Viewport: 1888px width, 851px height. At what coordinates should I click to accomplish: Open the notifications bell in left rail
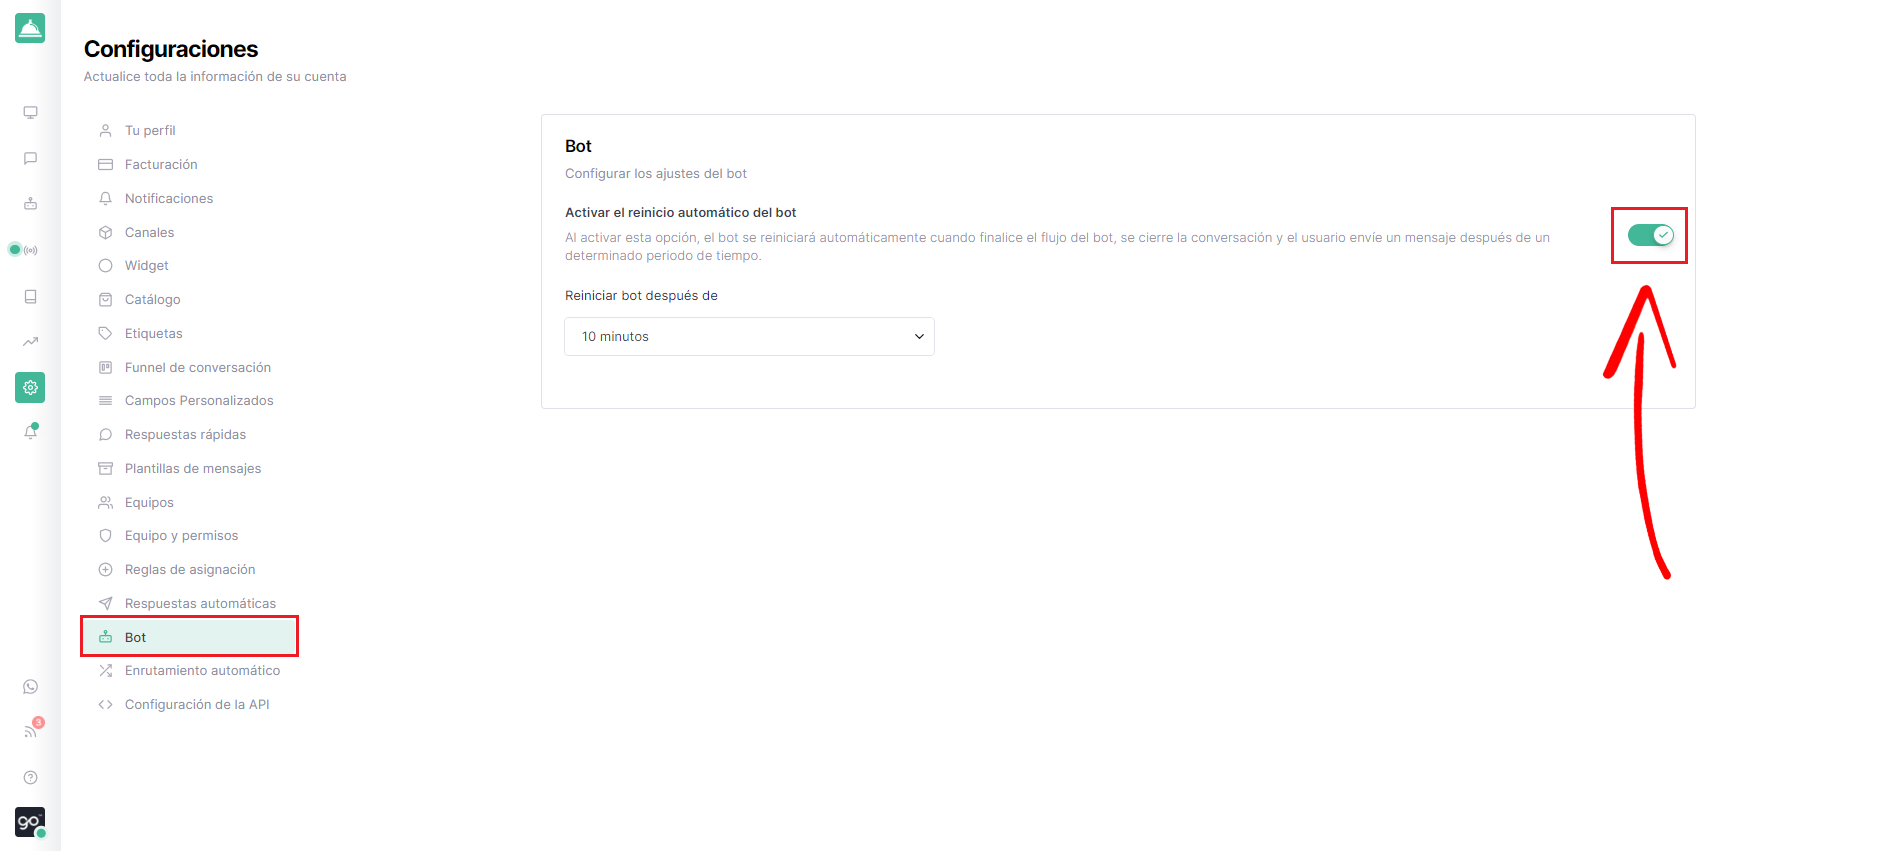pos(31,432)
